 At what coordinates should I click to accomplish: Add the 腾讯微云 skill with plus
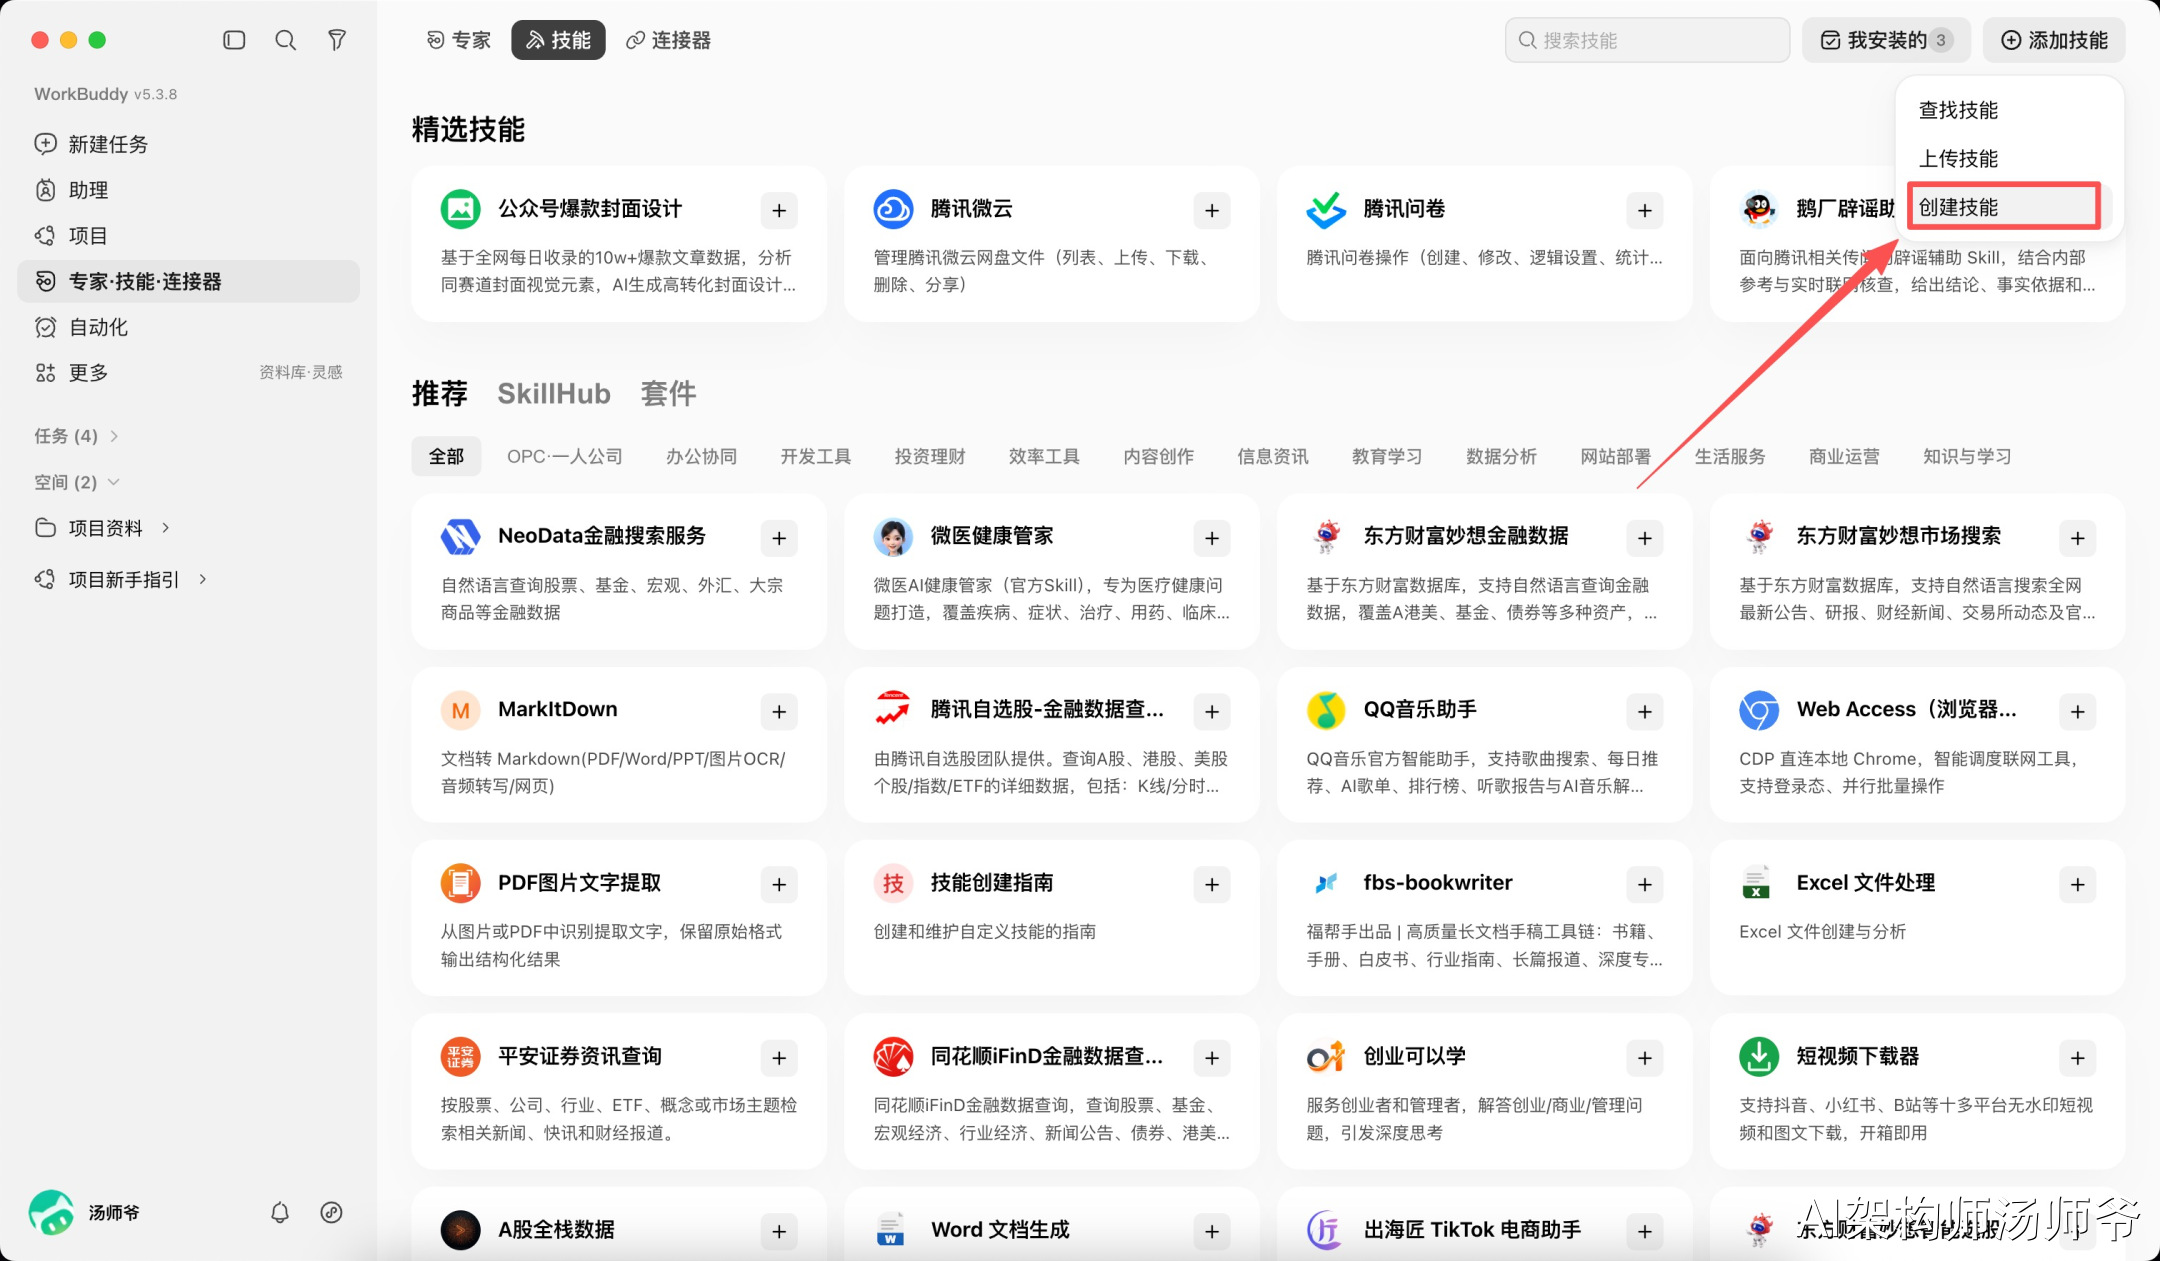pos(1212,210)
